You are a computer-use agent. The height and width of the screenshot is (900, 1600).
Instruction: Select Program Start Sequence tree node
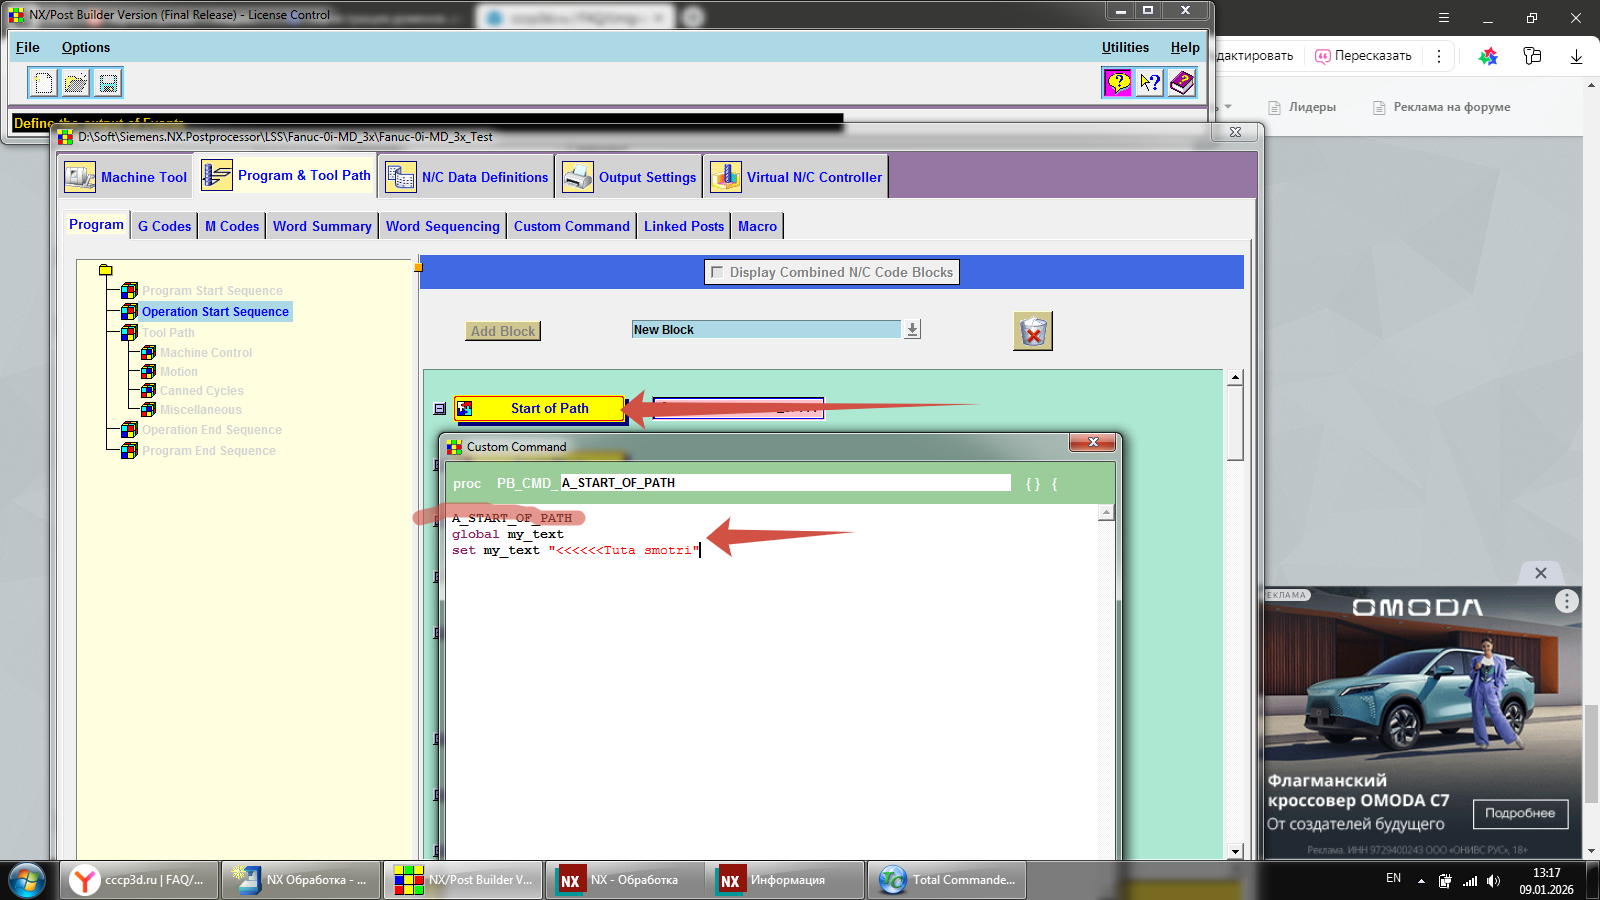pos(212,291)
